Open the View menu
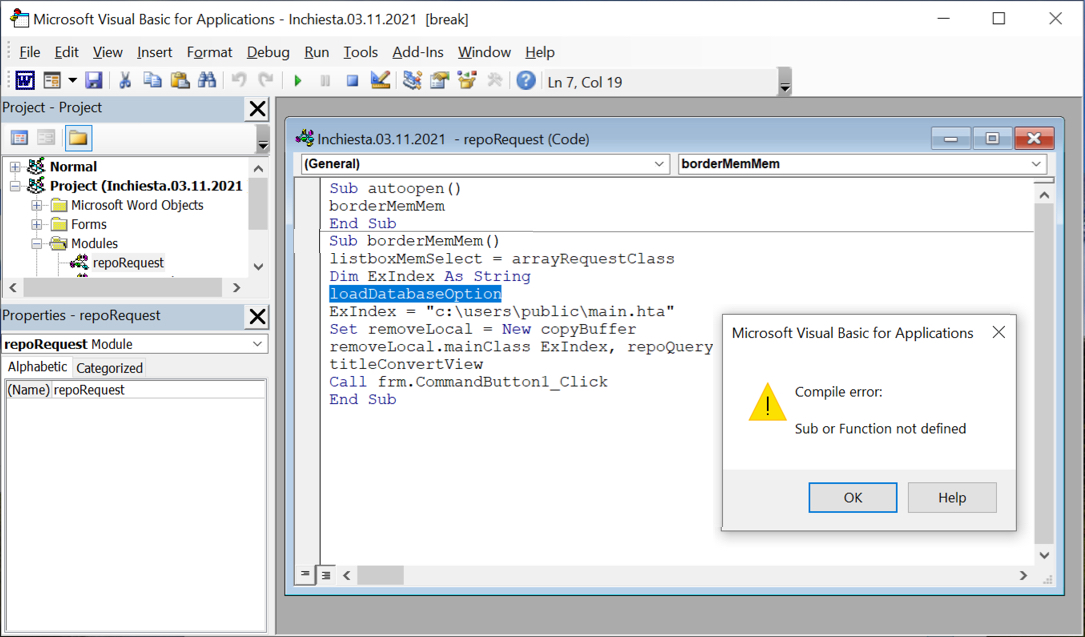Screen dimensions: 1085x637 pyautogui.click(x=107, y=52)
